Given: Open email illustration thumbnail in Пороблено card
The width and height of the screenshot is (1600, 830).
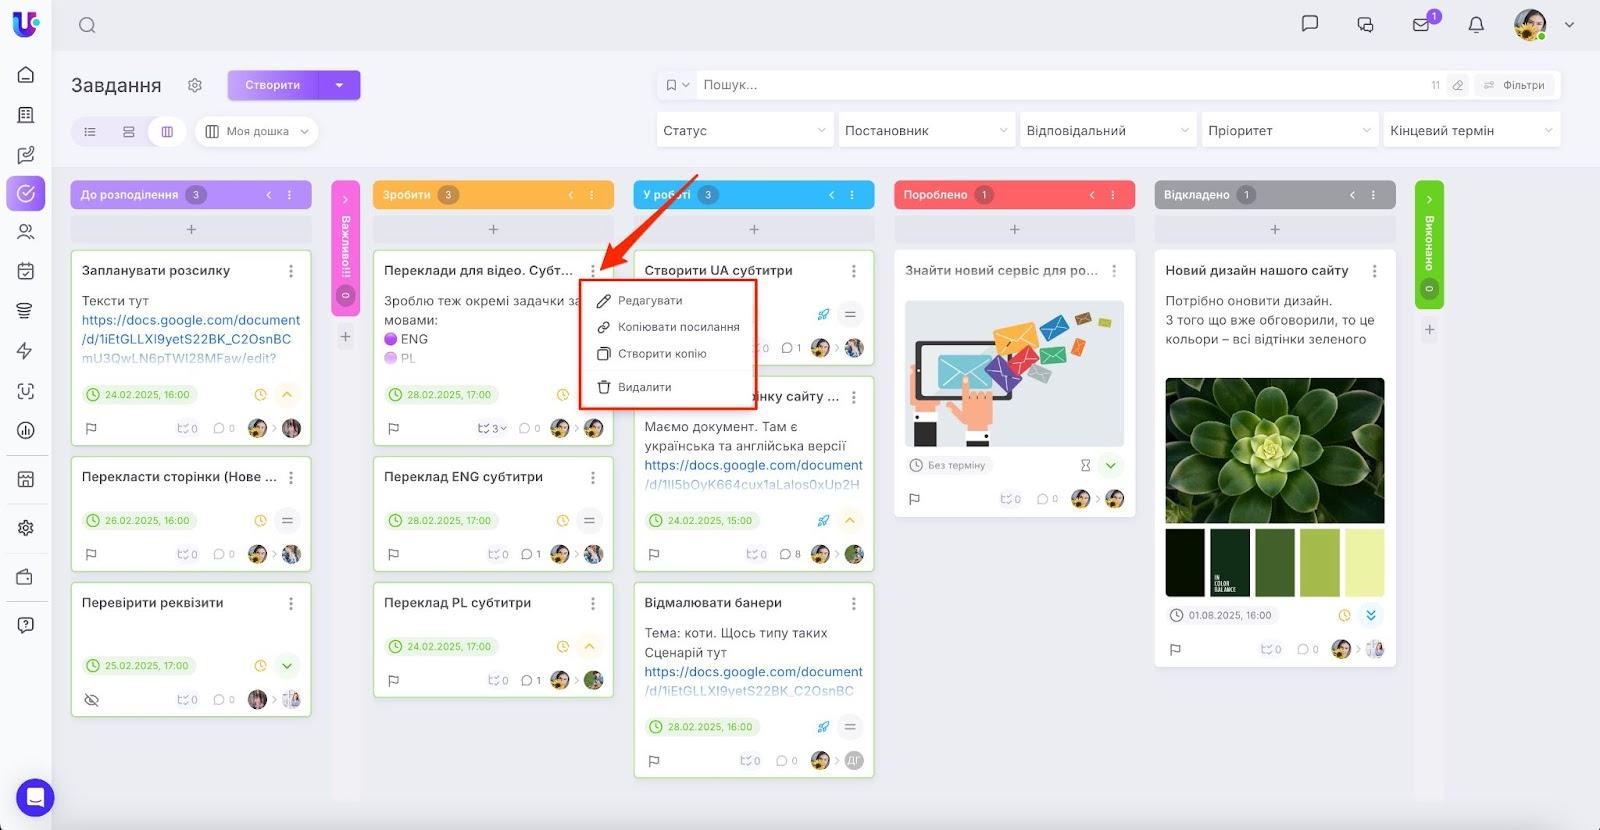Looking at the screenshot, I should [1014, 374].
